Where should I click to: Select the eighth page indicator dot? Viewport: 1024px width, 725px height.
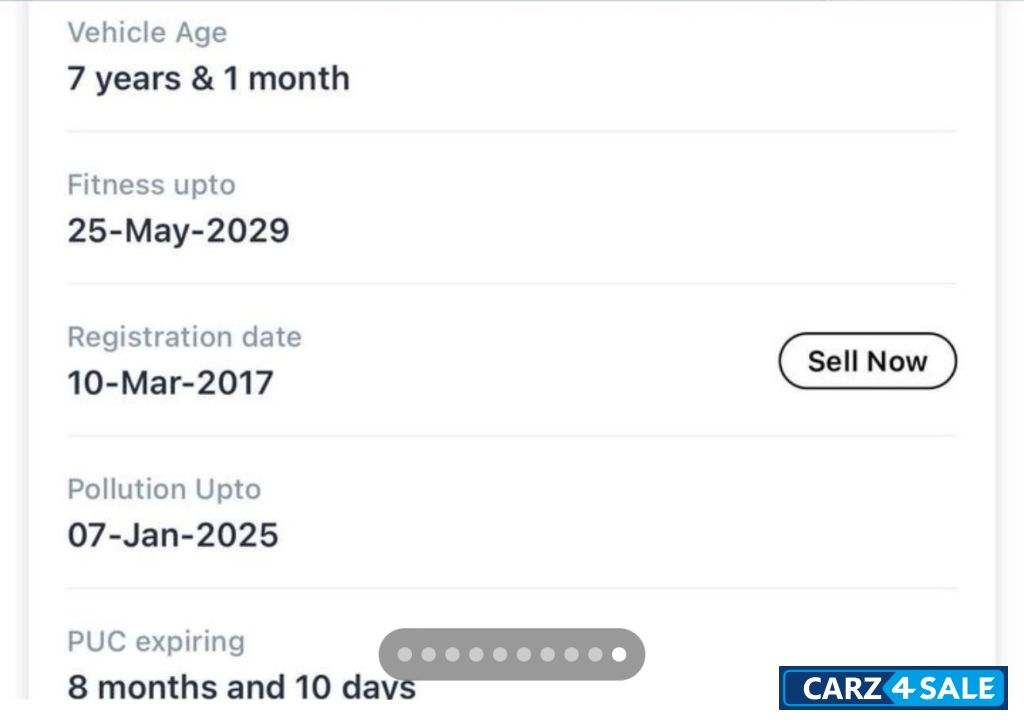tap(571, 655)
